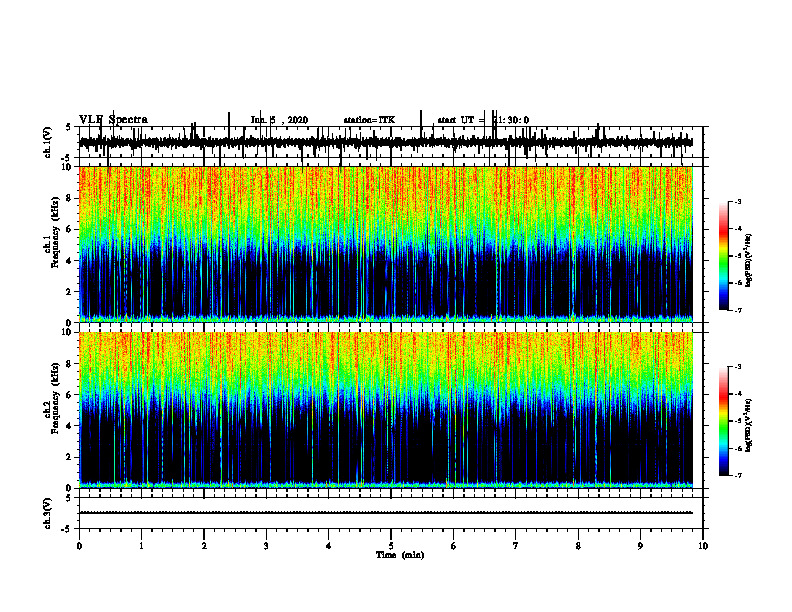This screenshot has width=792, height=612.
Task: Click the "VLF Spectra" plot title
Action: point(113,120)
